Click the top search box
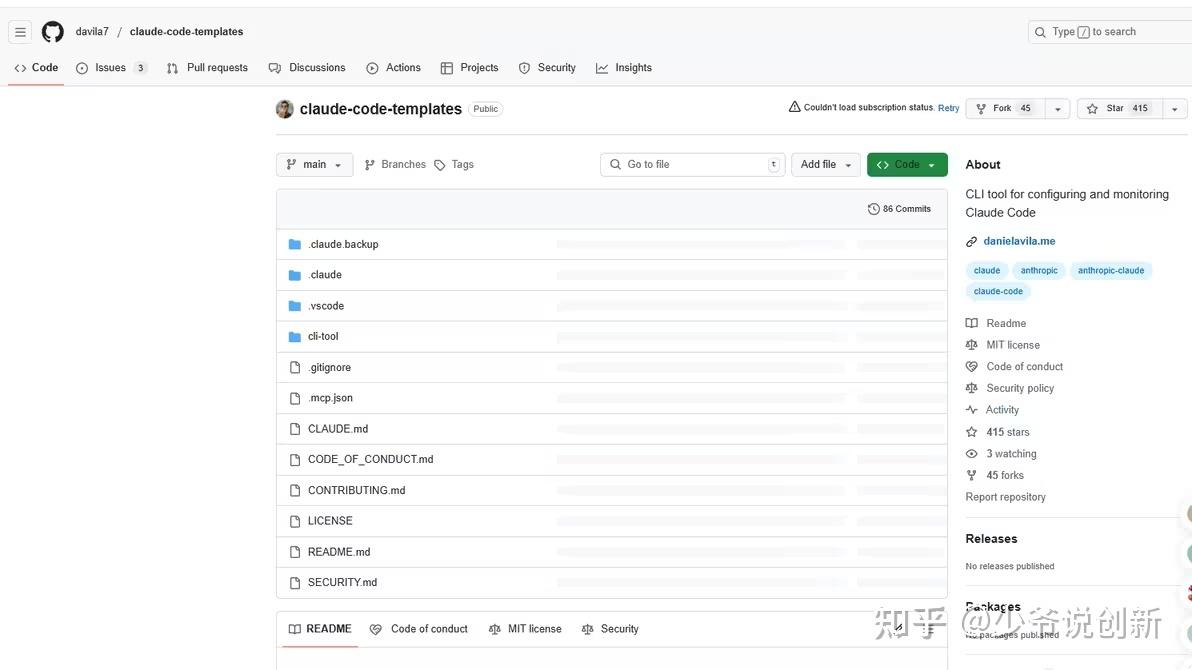 pos(1110,32)
